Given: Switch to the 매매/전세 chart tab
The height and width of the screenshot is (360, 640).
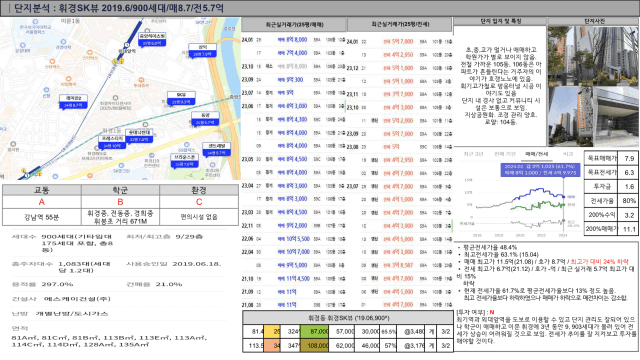Looking at the screenshot, I should (x=536, y=154).
